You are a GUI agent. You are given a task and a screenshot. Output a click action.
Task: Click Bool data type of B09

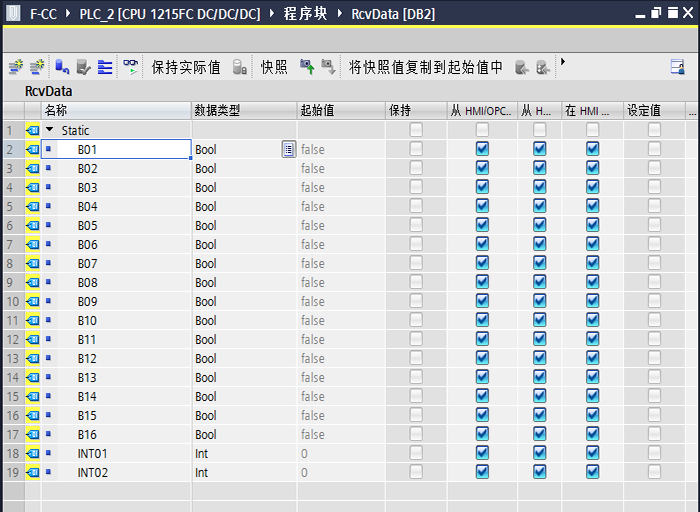pos(244,301)
